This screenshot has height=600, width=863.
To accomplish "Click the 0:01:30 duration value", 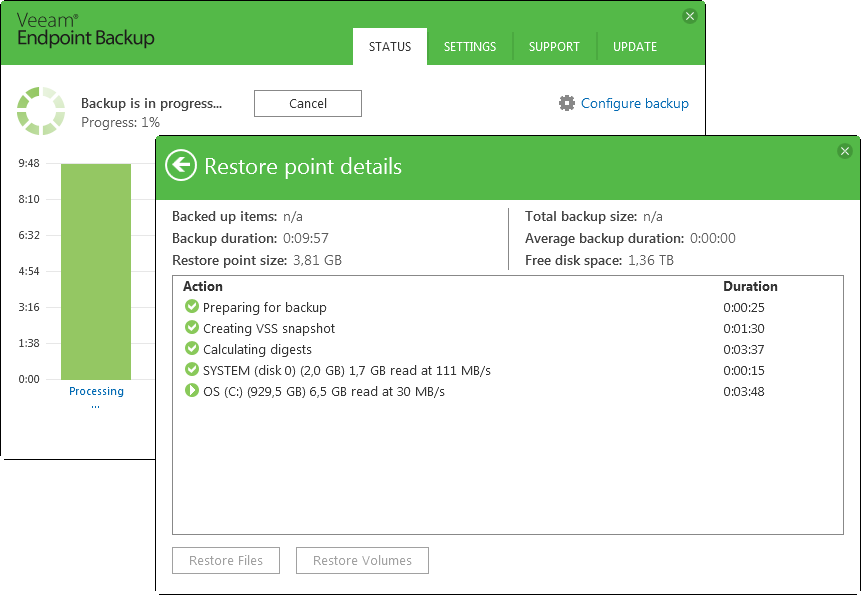I will [744, 328].
